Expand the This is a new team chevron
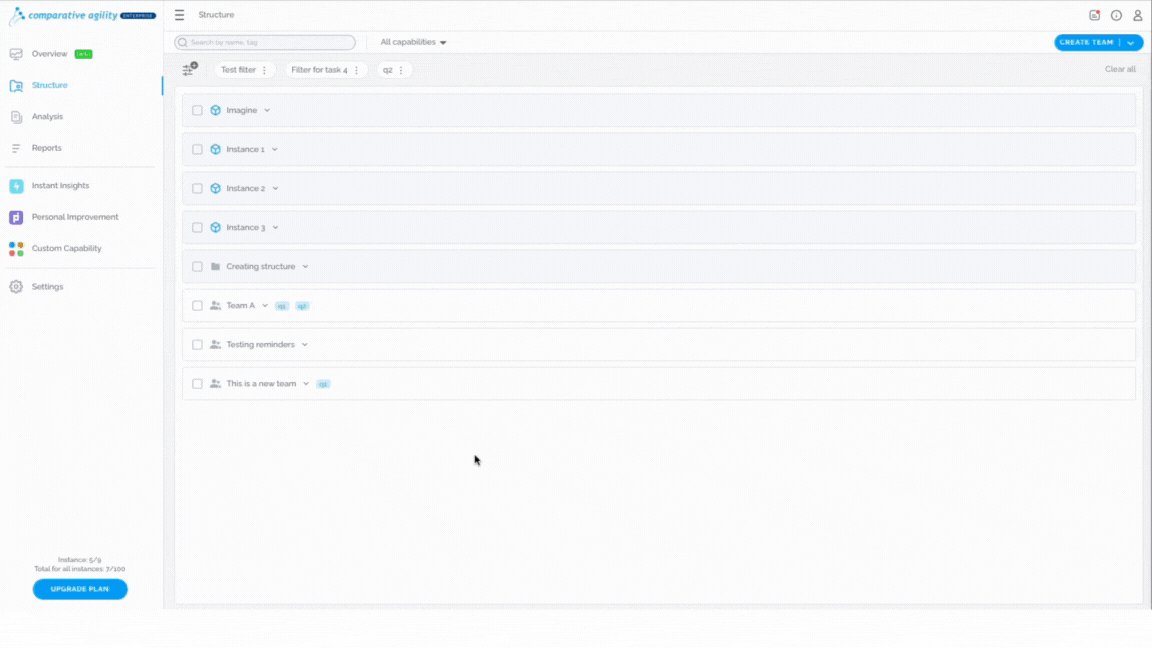 [x=306, y=383]
